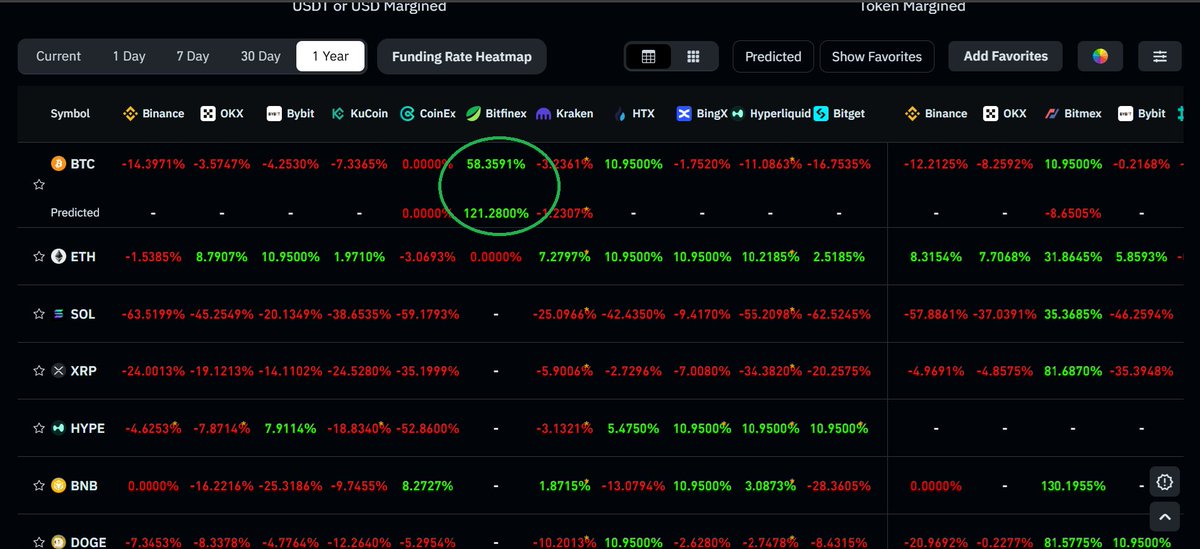The image size is (1200, 549).
Task: Click the XRP coin icon
Action: click(x=58, y=371)
